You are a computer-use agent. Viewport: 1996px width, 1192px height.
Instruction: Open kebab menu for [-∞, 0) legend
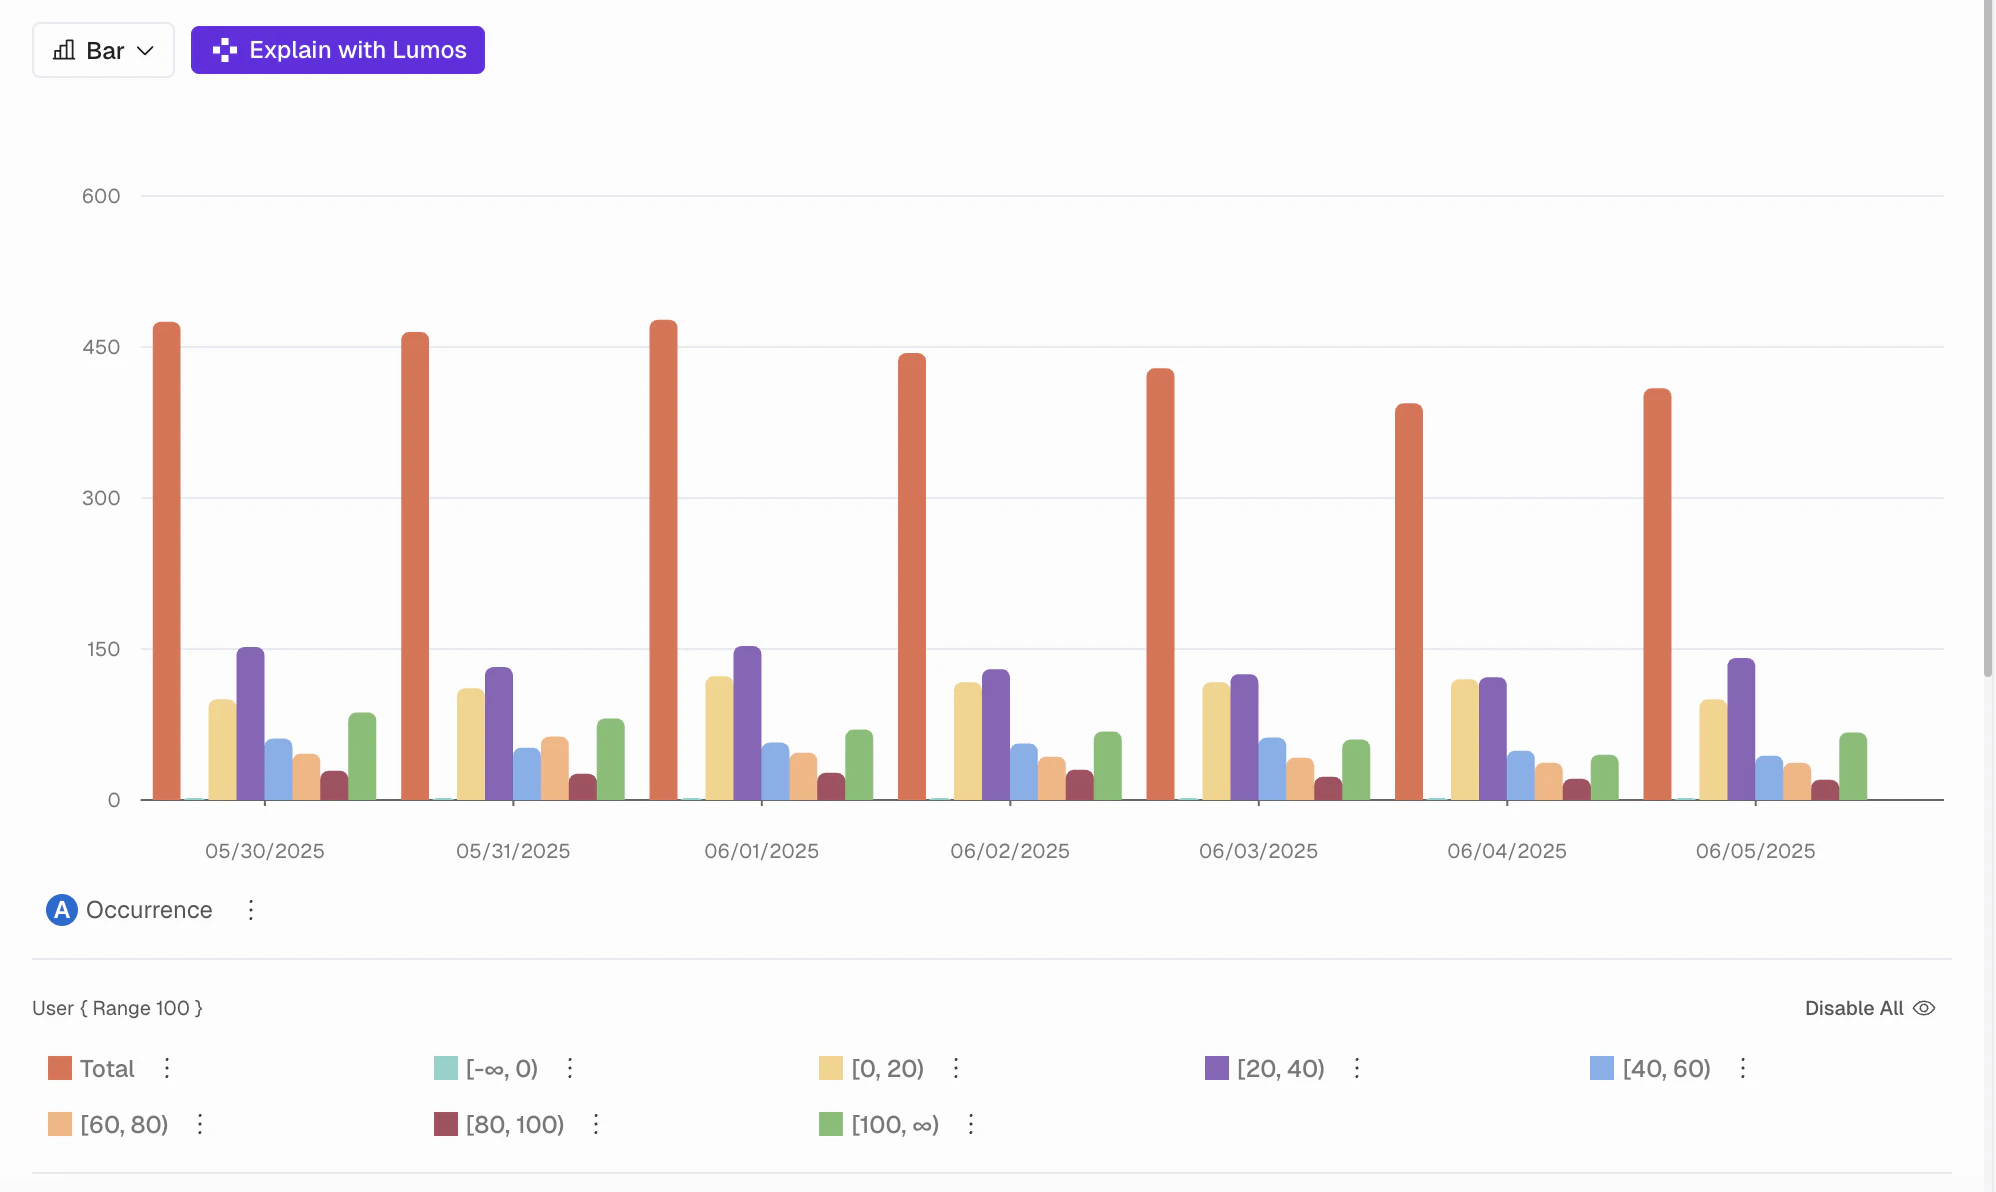(x=570, y=1068)
